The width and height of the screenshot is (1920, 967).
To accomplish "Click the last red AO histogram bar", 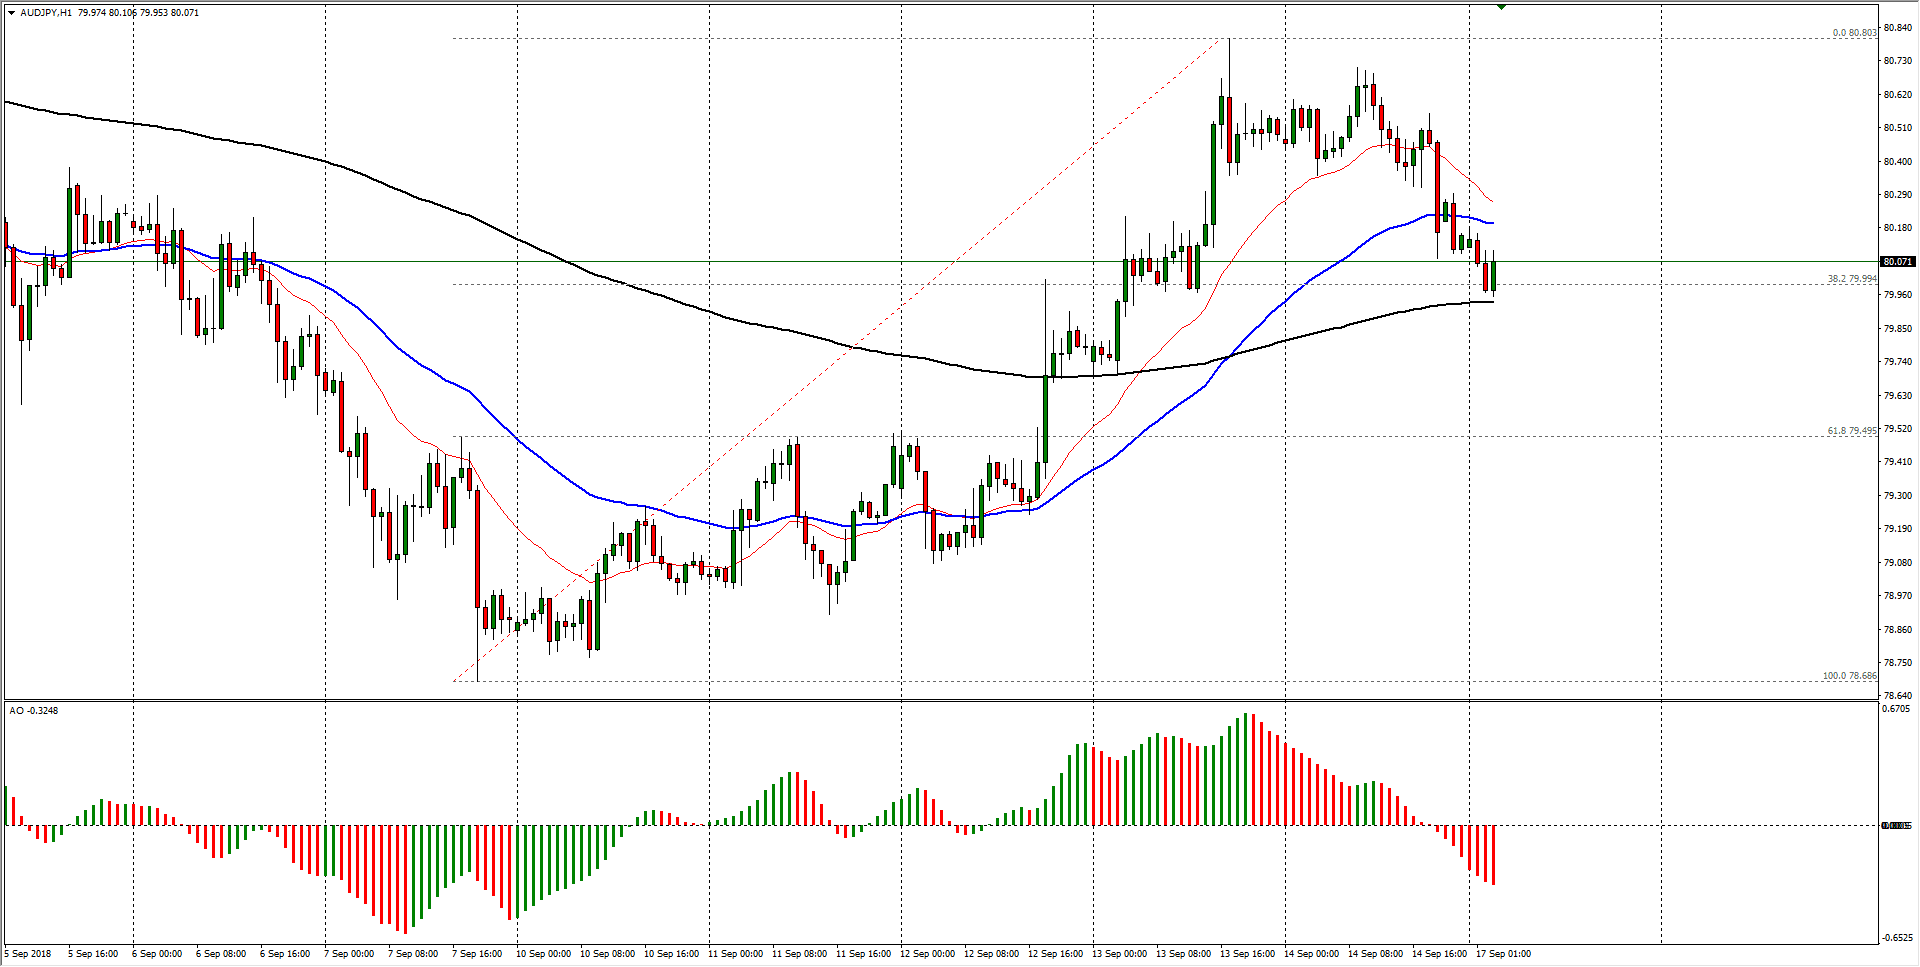I will [x=1494, y=855].
